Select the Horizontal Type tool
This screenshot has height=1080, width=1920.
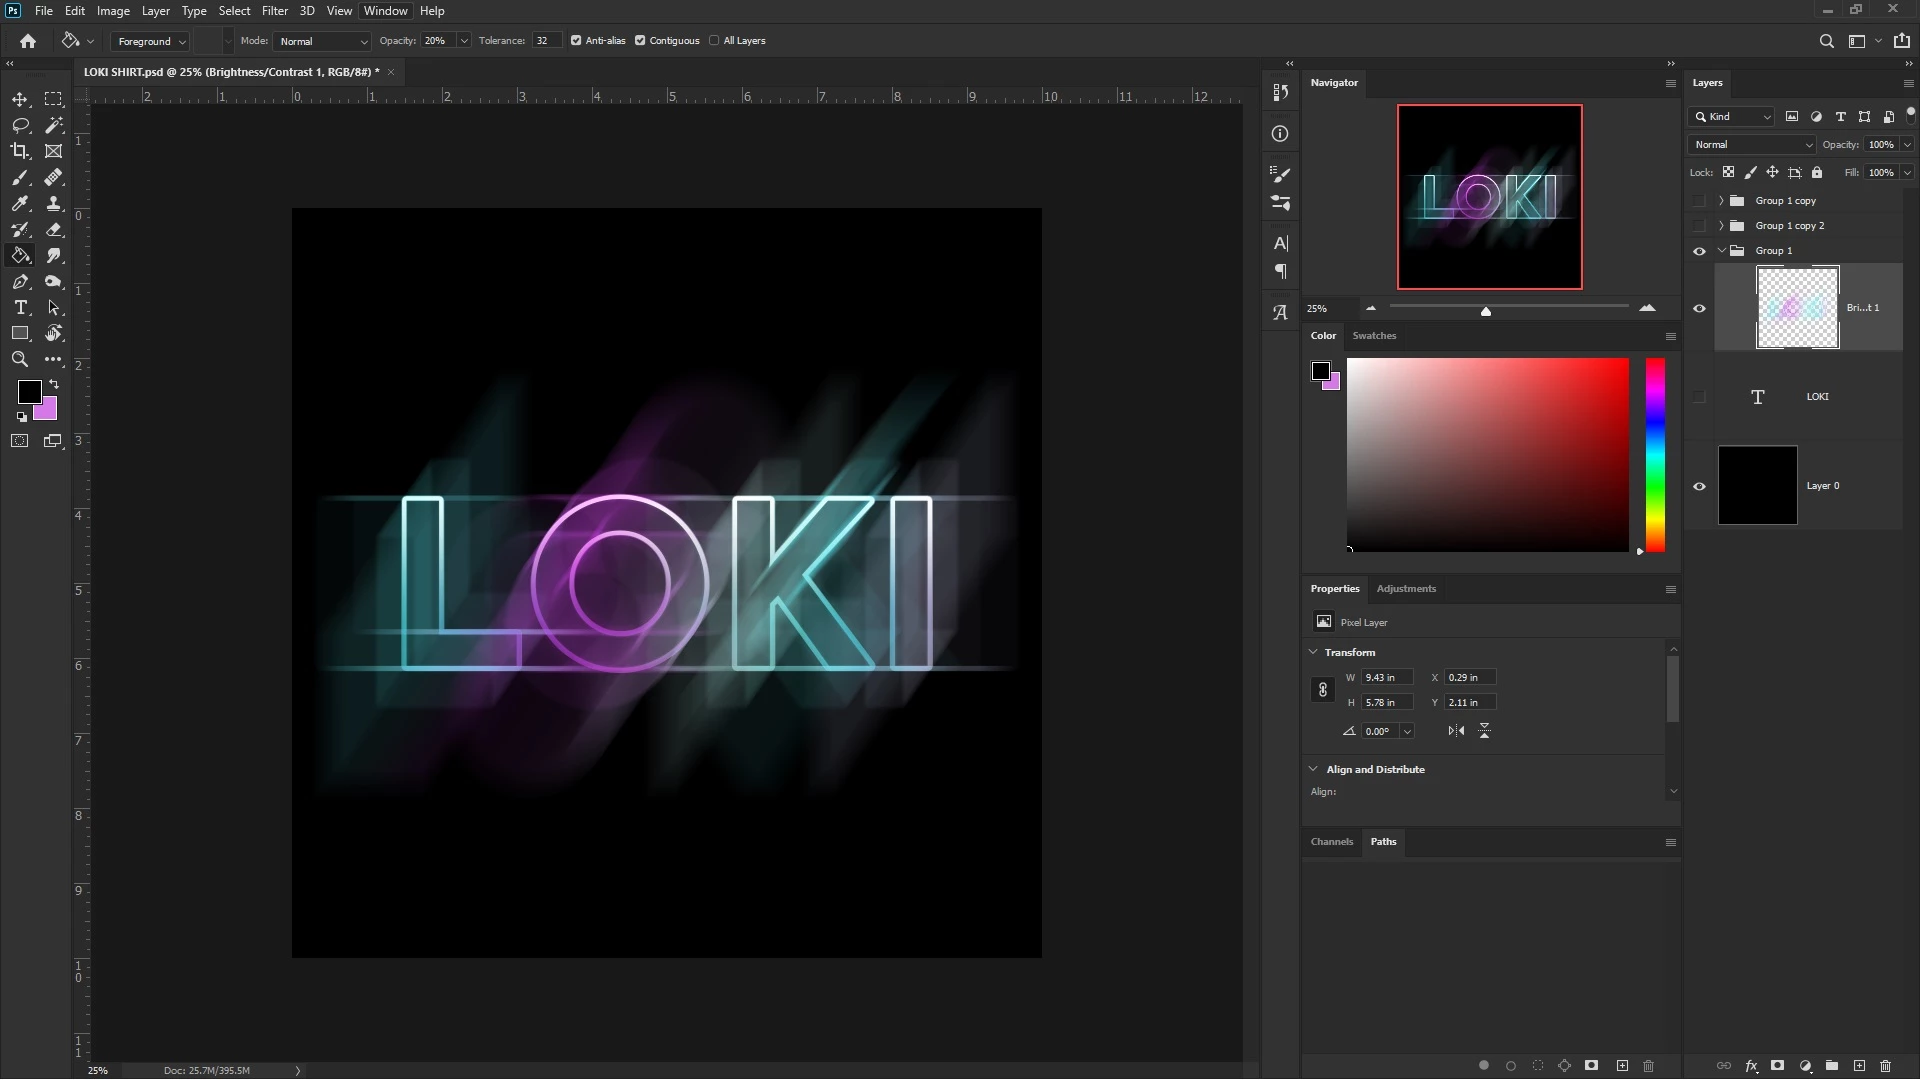tap(20, 307)
